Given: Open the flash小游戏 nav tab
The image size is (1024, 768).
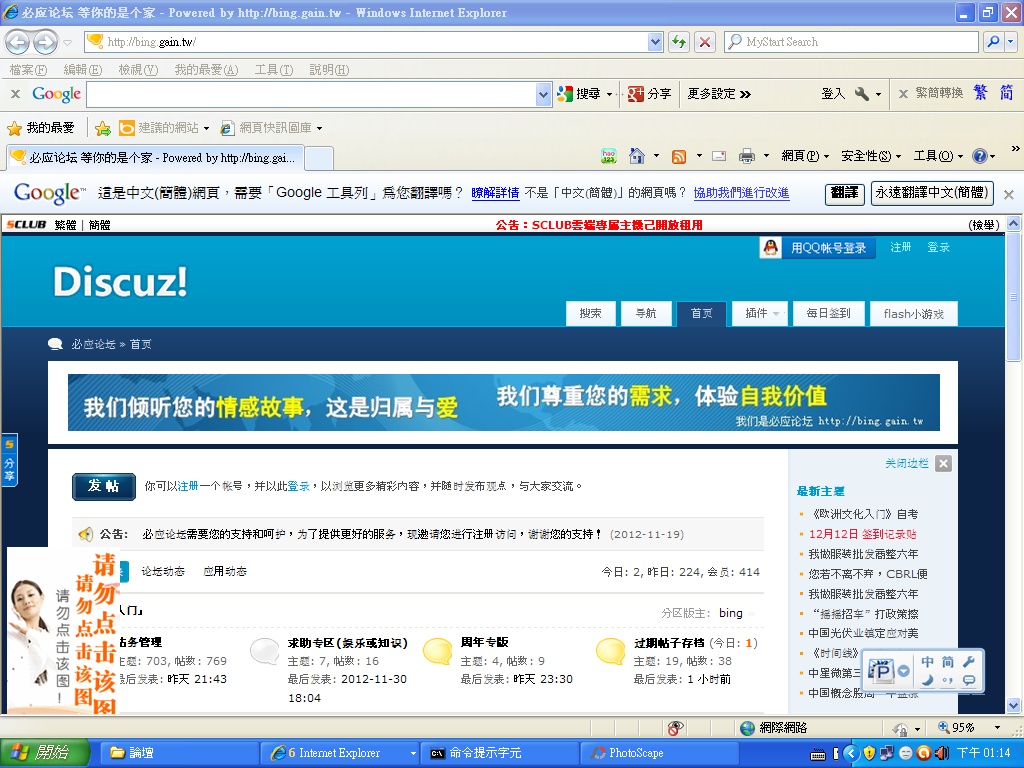Looking at the screenshot, I should coord(914,313).
